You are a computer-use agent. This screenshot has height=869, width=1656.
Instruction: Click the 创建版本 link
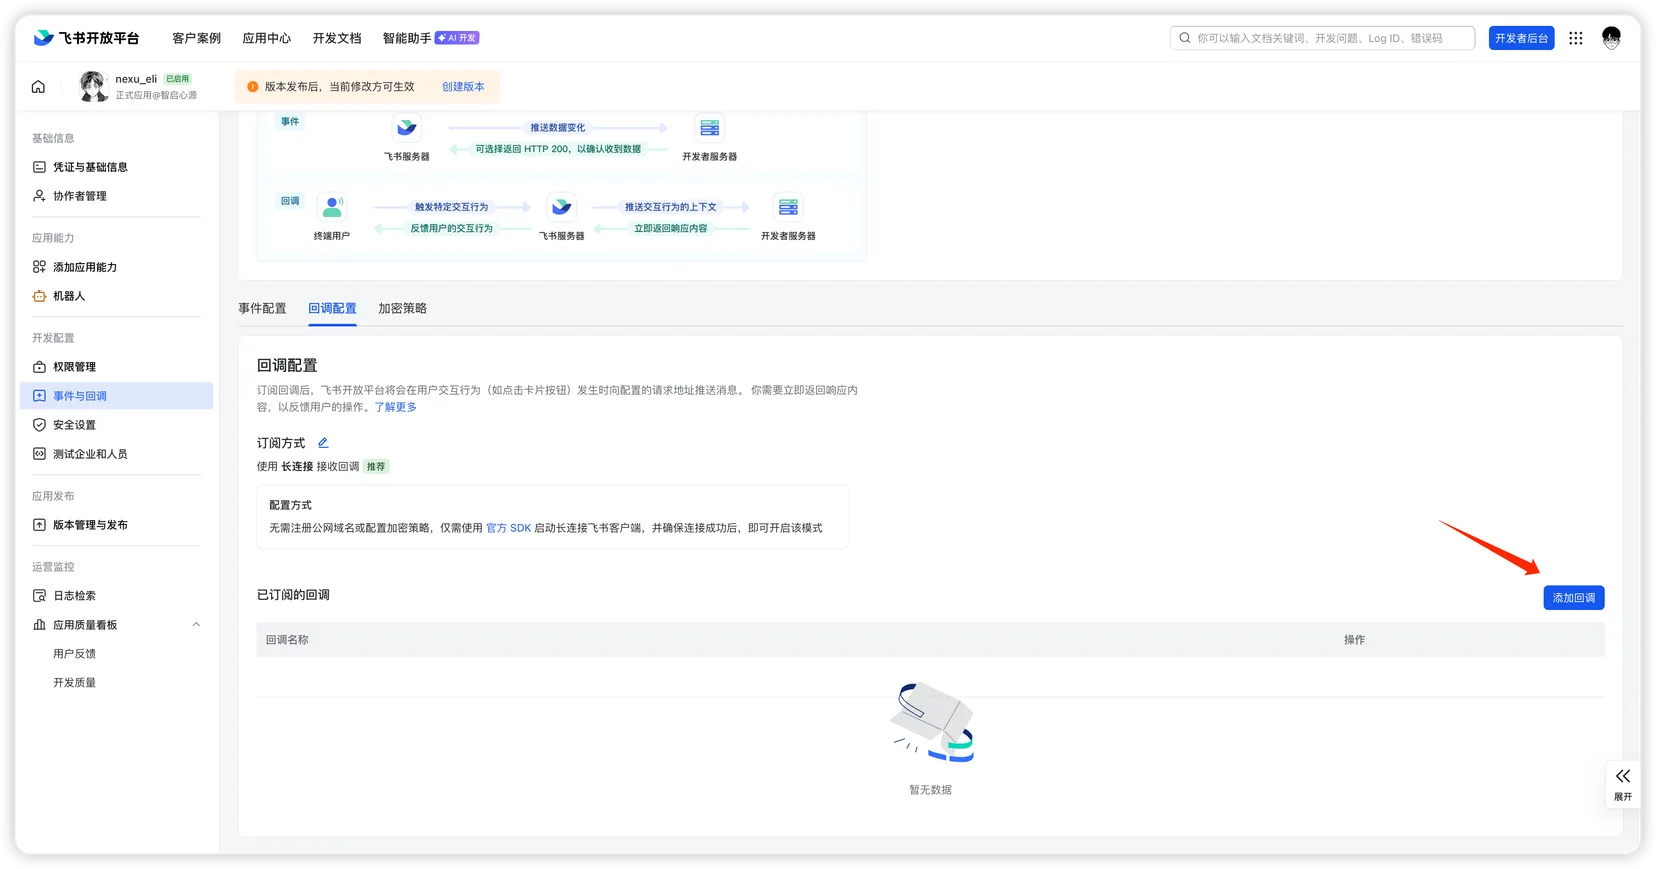(x=463, y=87)
